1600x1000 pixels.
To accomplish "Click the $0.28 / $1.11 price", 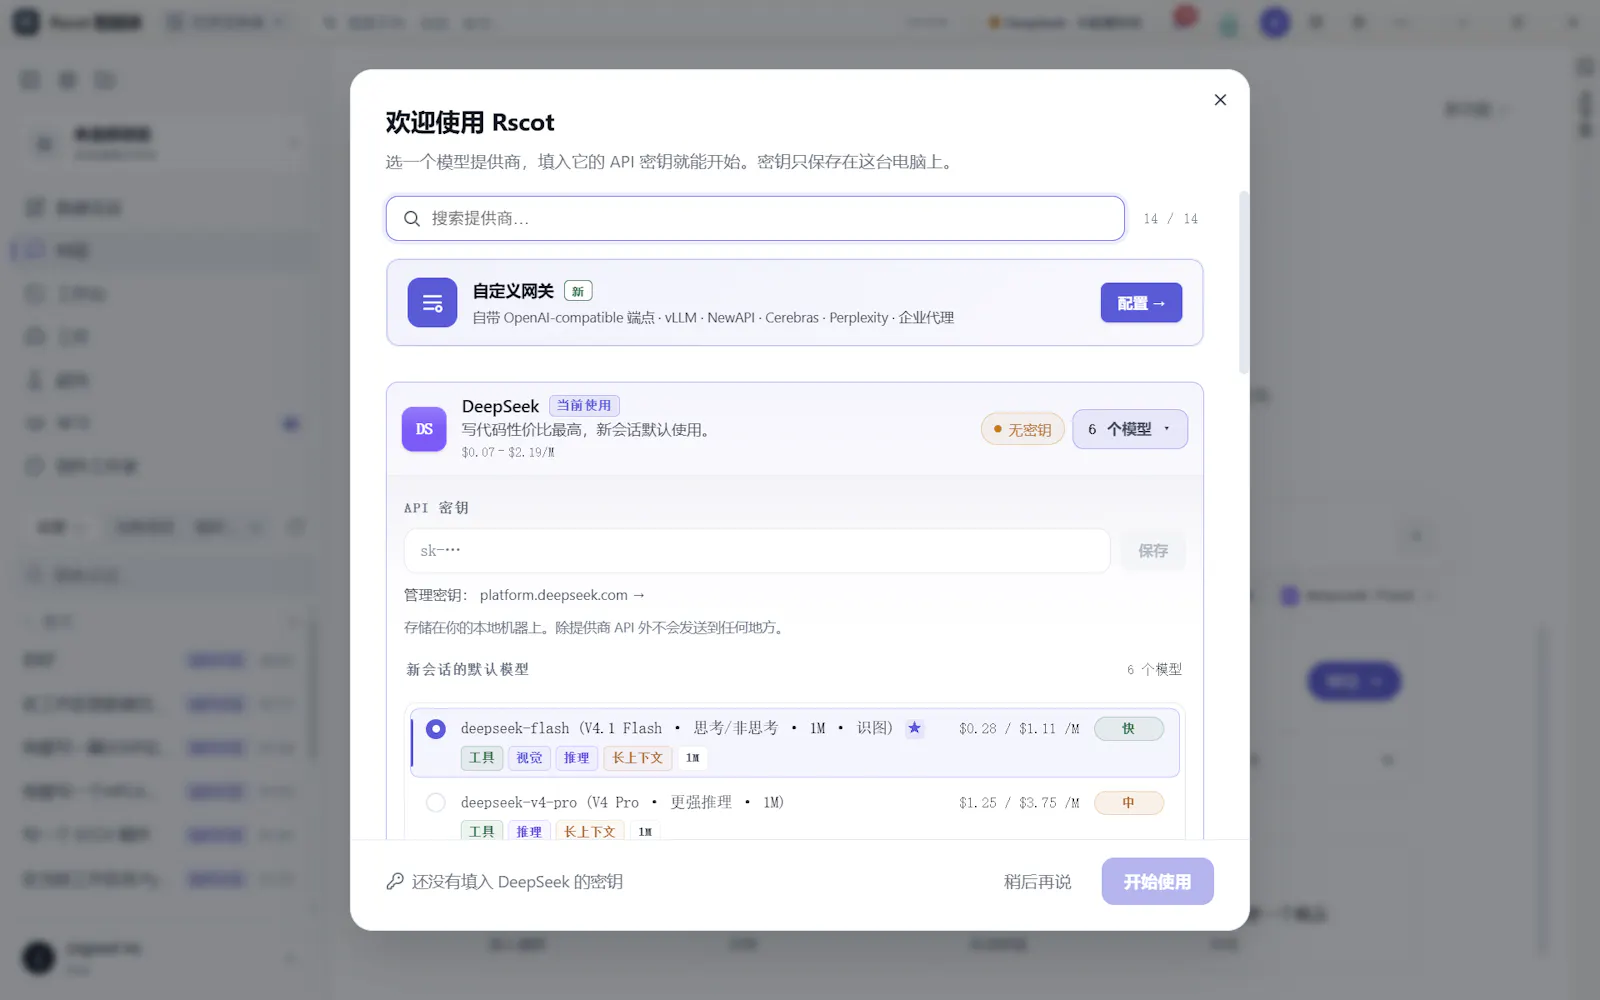I will coord(1019,729).
